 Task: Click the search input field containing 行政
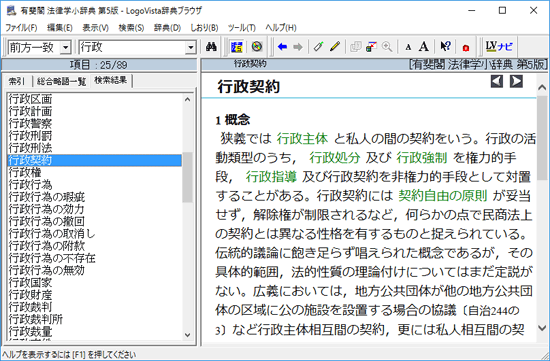pos(133,47)
